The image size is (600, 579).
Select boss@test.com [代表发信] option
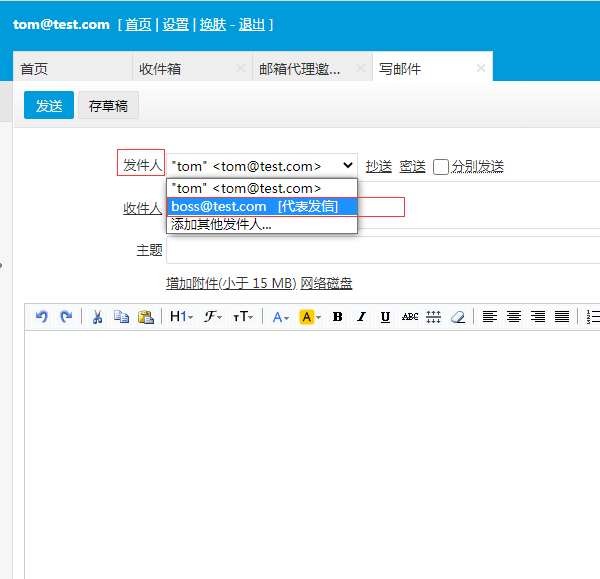pyautogui.click(x=262, y=207)
